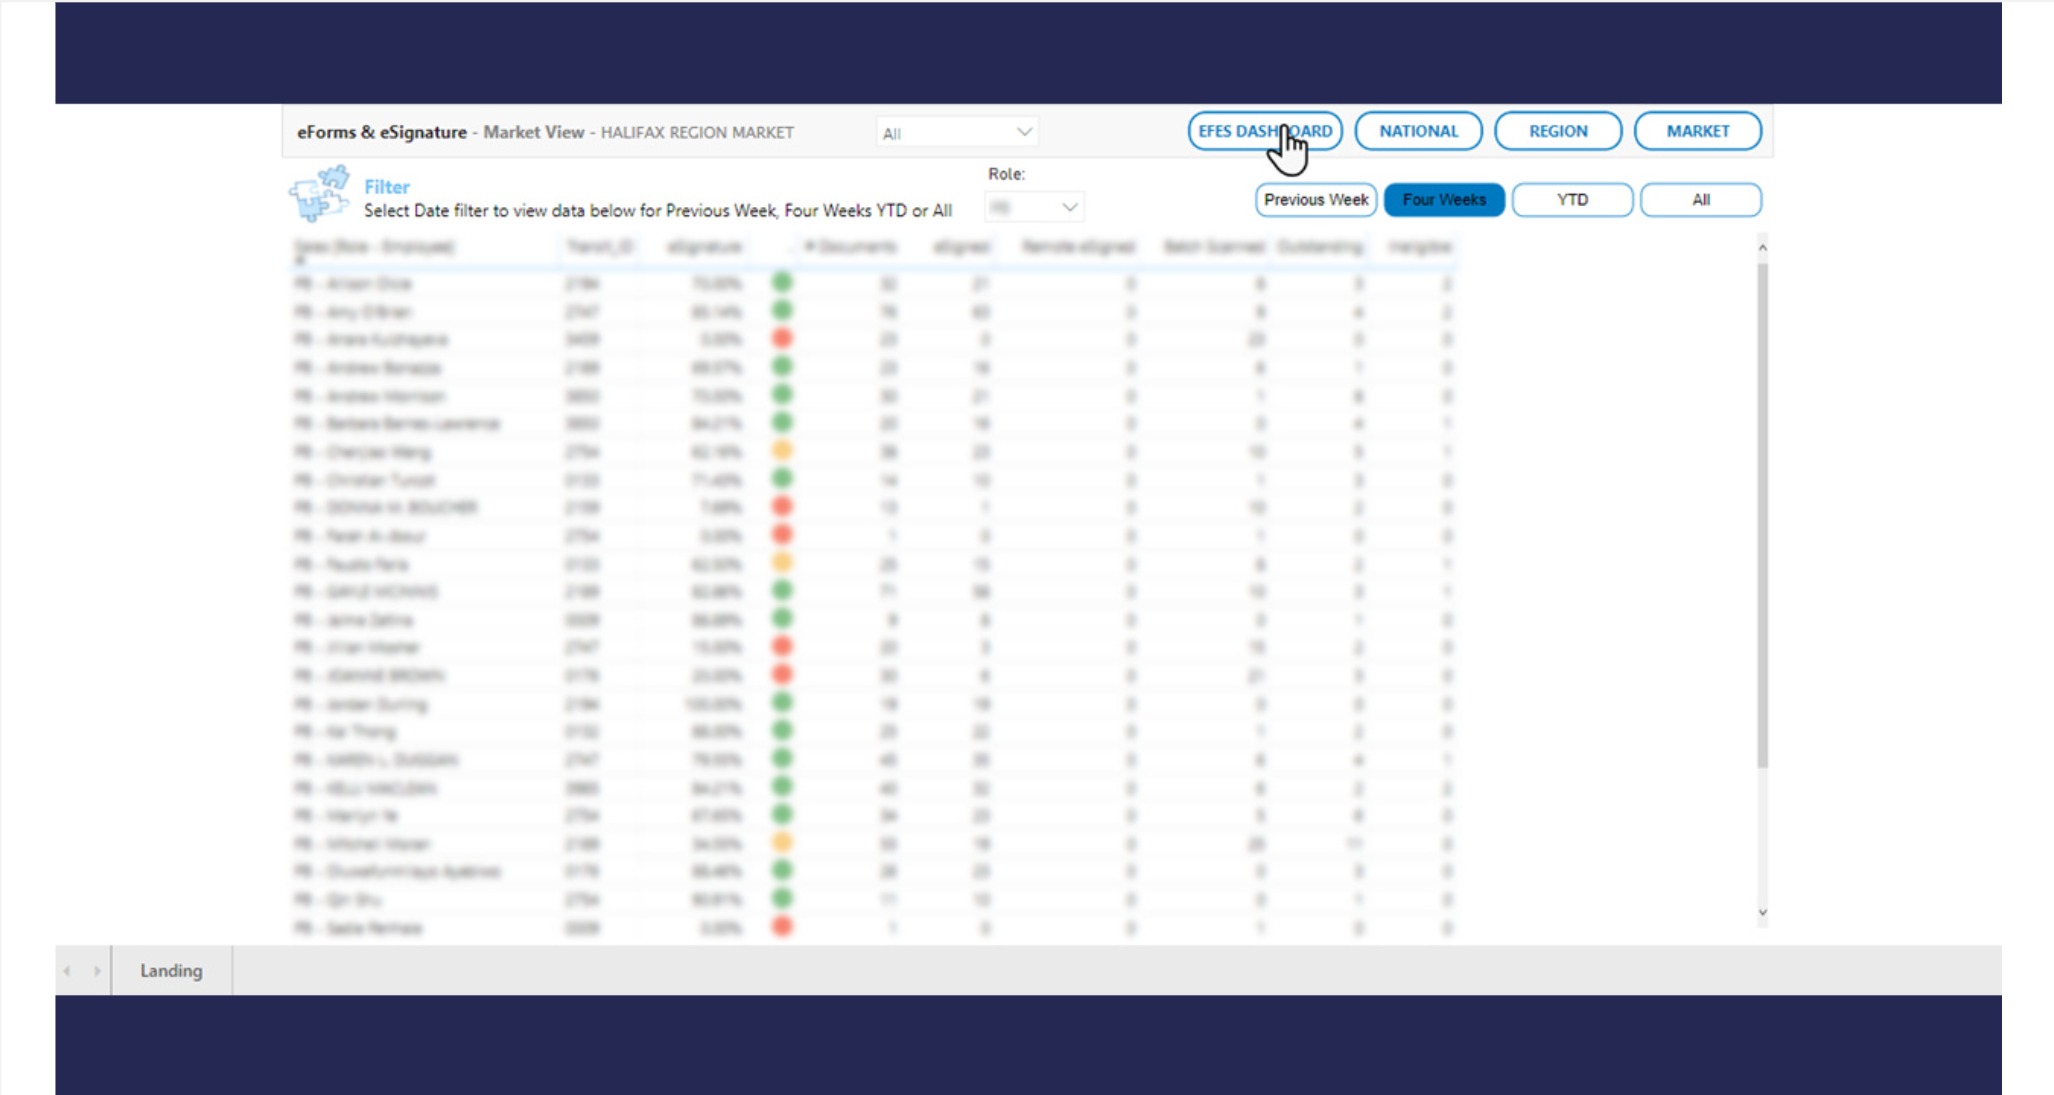The image size is (2054, 1095).
Task: Click the scroll down arrow on table
Action: (1762, 912)
